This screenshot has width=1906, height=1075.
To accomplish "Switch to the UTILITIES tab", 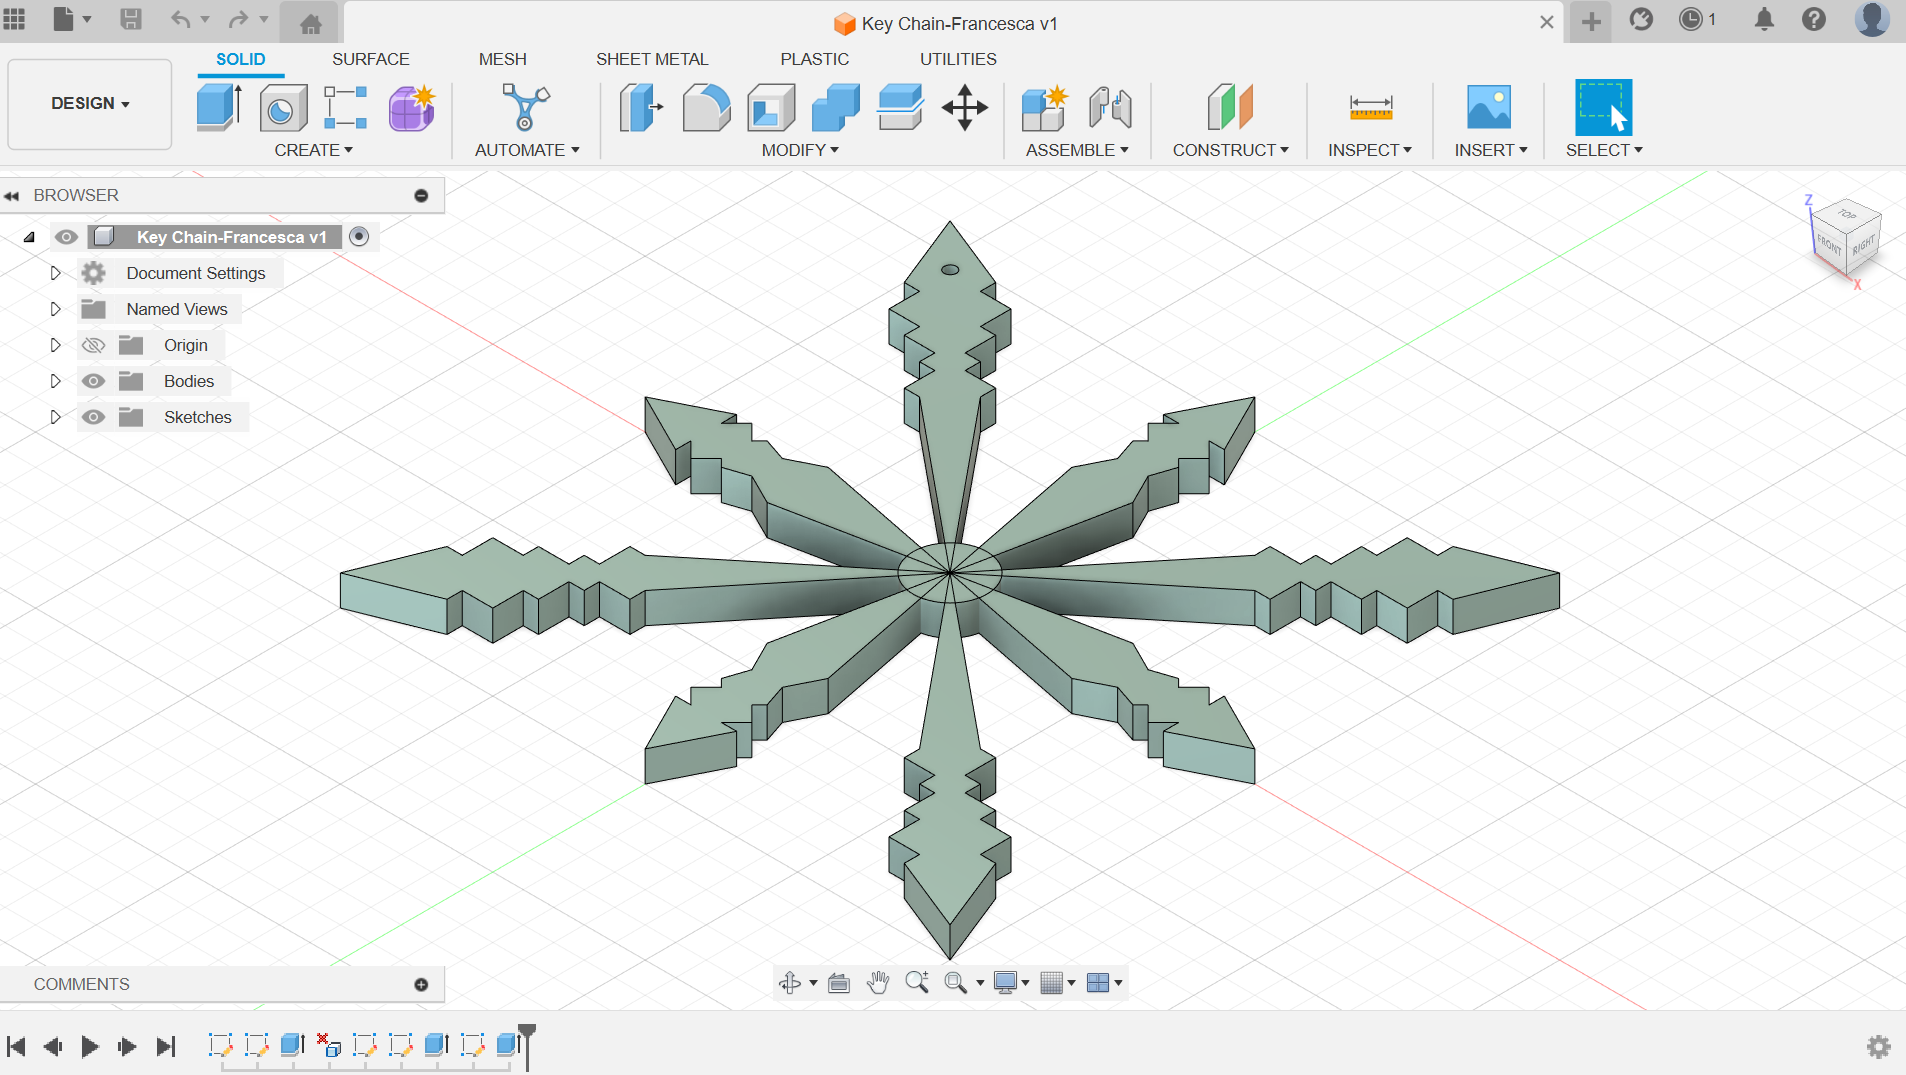I will 958,59.
